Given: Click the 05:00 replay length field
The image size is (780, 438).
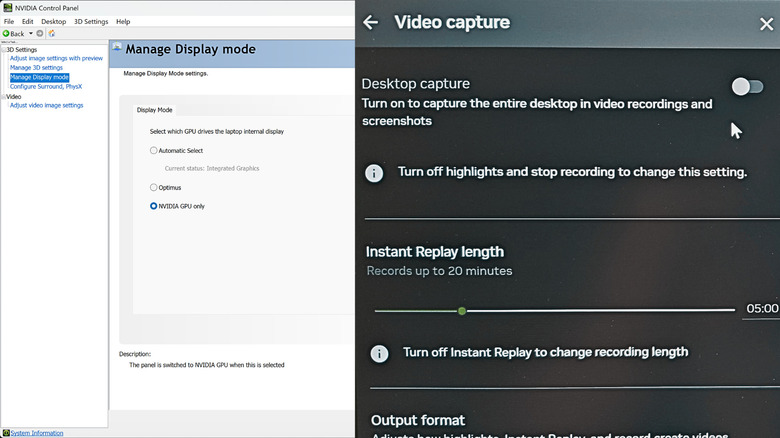Looking at the screenshot, I should [762, 309].
